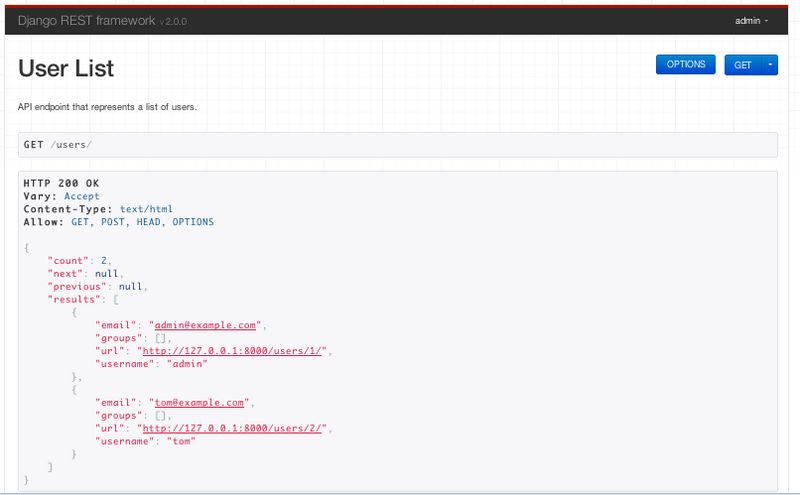
Task: Select the GET /users/ request line
Action: coord(58,144)
